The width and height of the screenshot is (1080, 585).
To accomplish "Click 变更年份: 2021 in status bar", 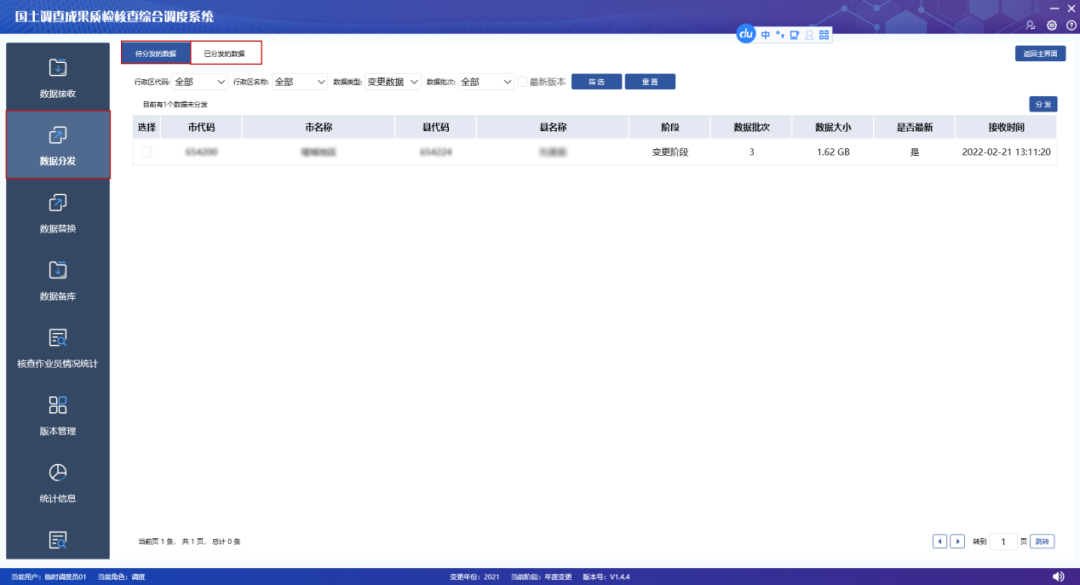I will [474, 577].
